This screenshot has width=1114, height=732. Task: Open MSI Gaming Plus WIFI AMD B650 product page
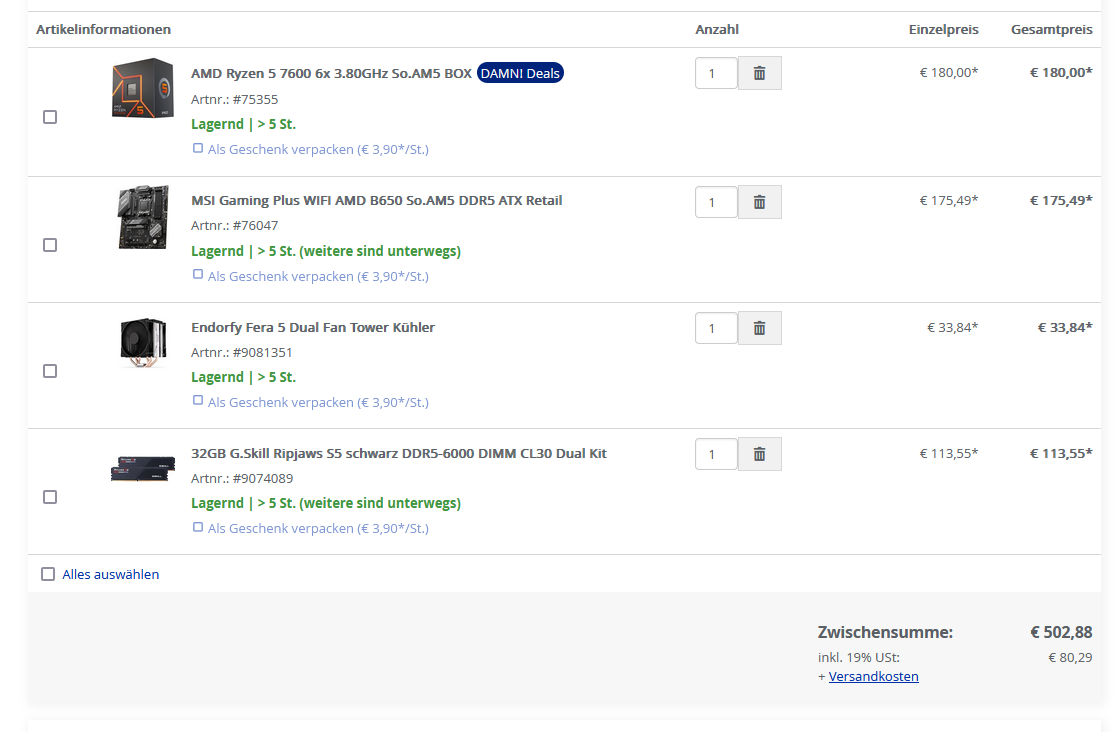click(x=377, y=200)
